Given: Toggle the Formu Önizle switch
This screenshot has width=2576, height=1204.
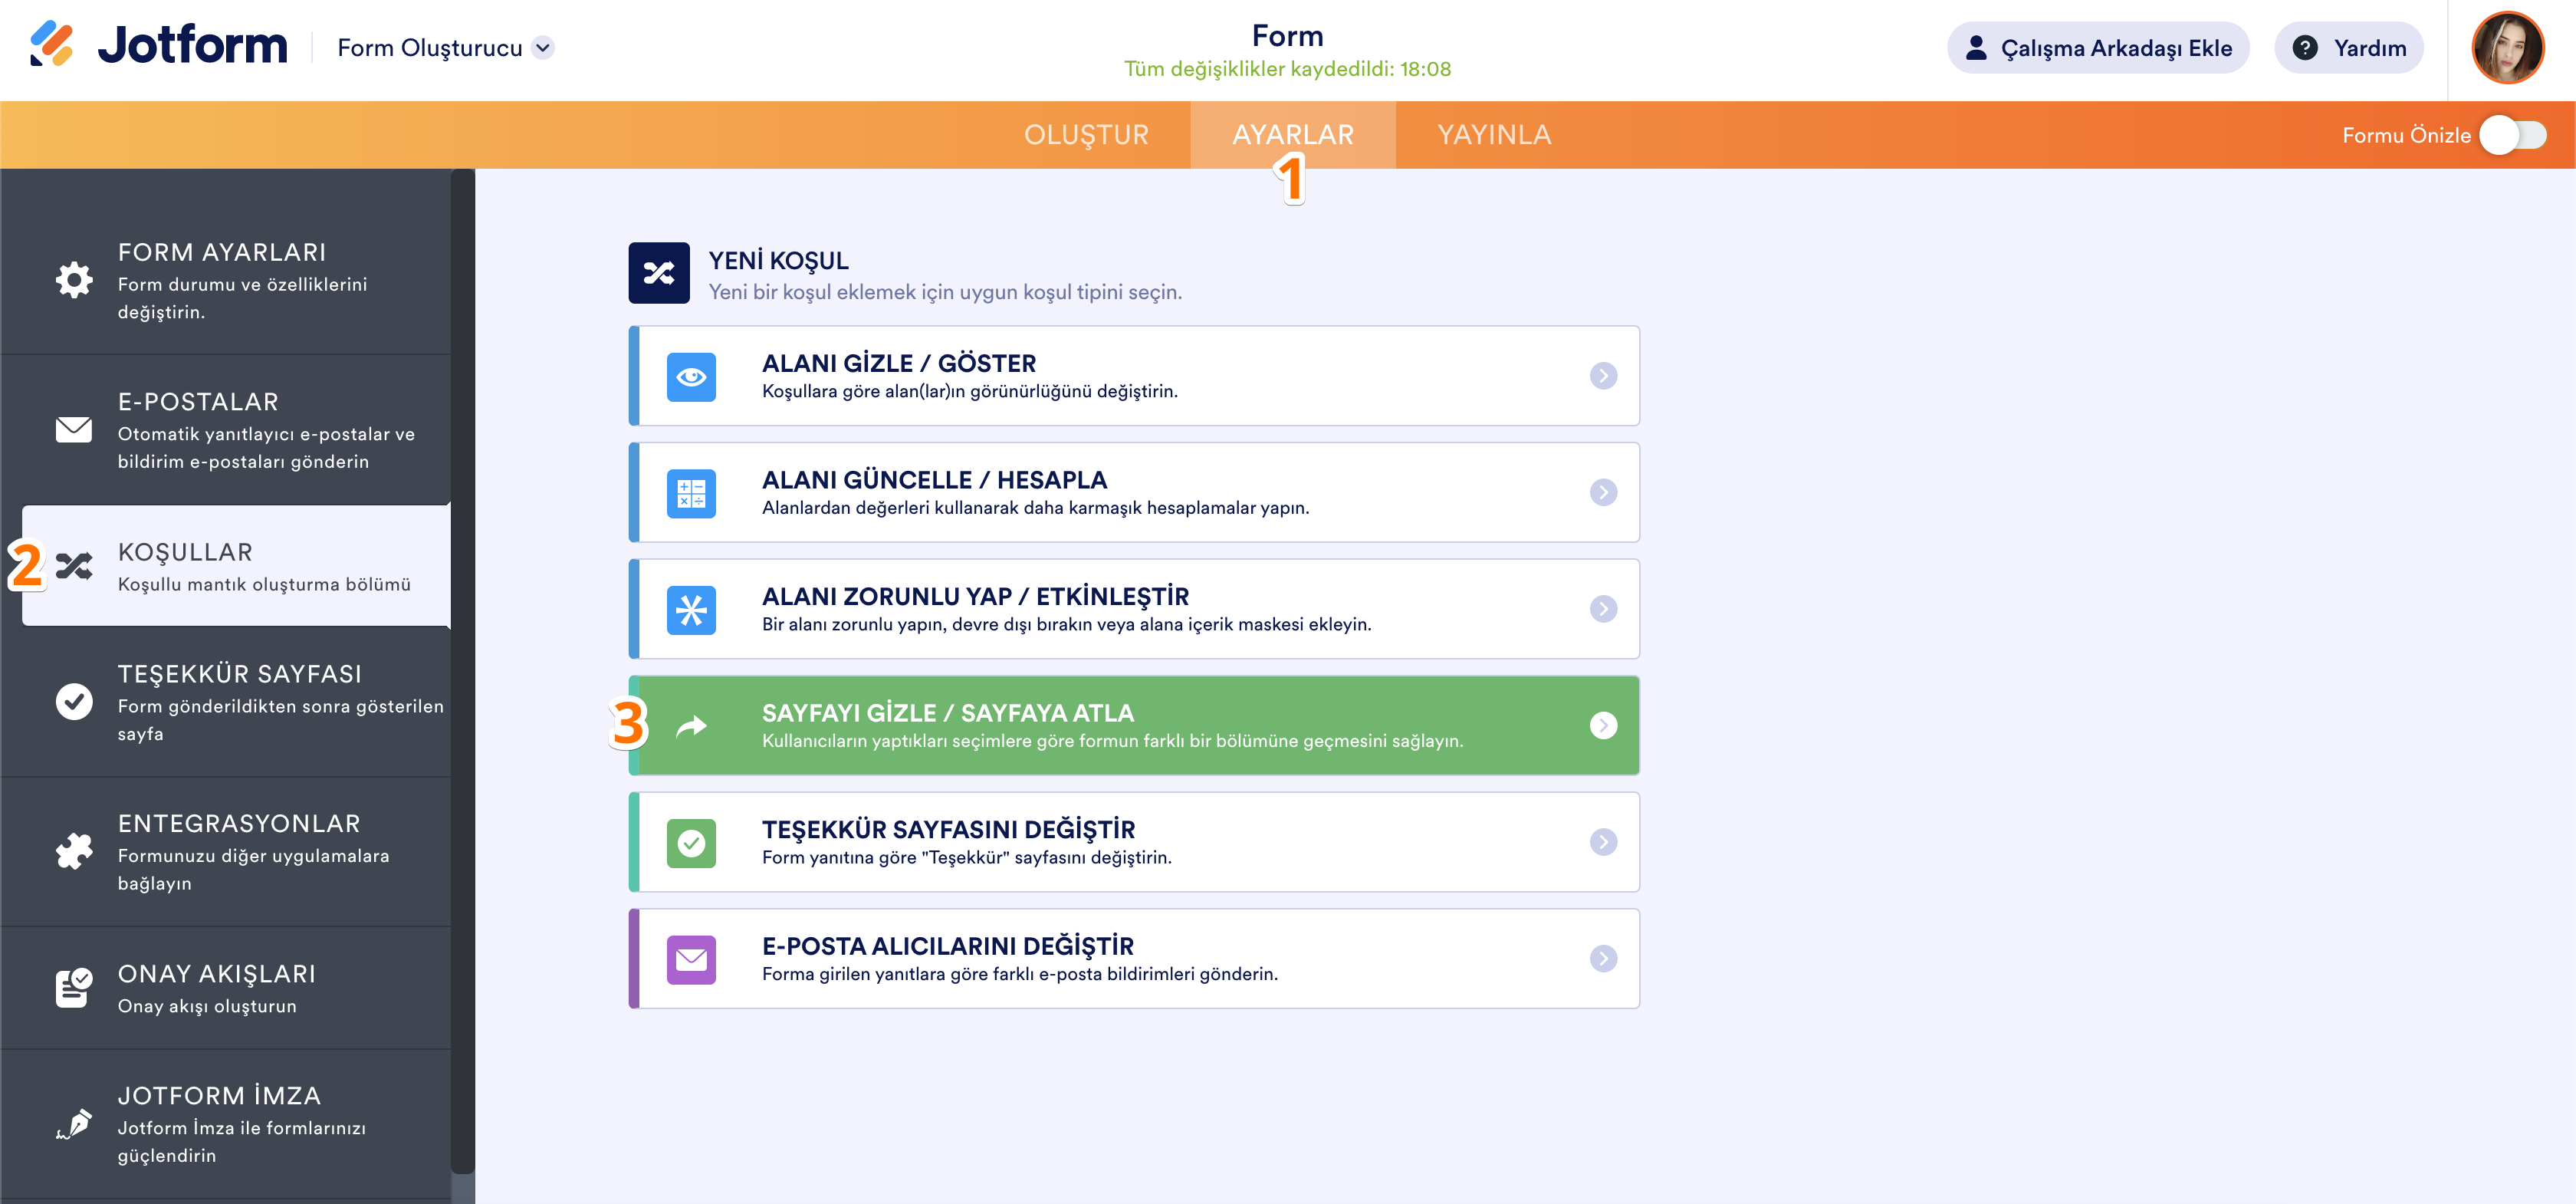Looking at the screenshot, I should pyautogui.click(x=2512, y=135).
